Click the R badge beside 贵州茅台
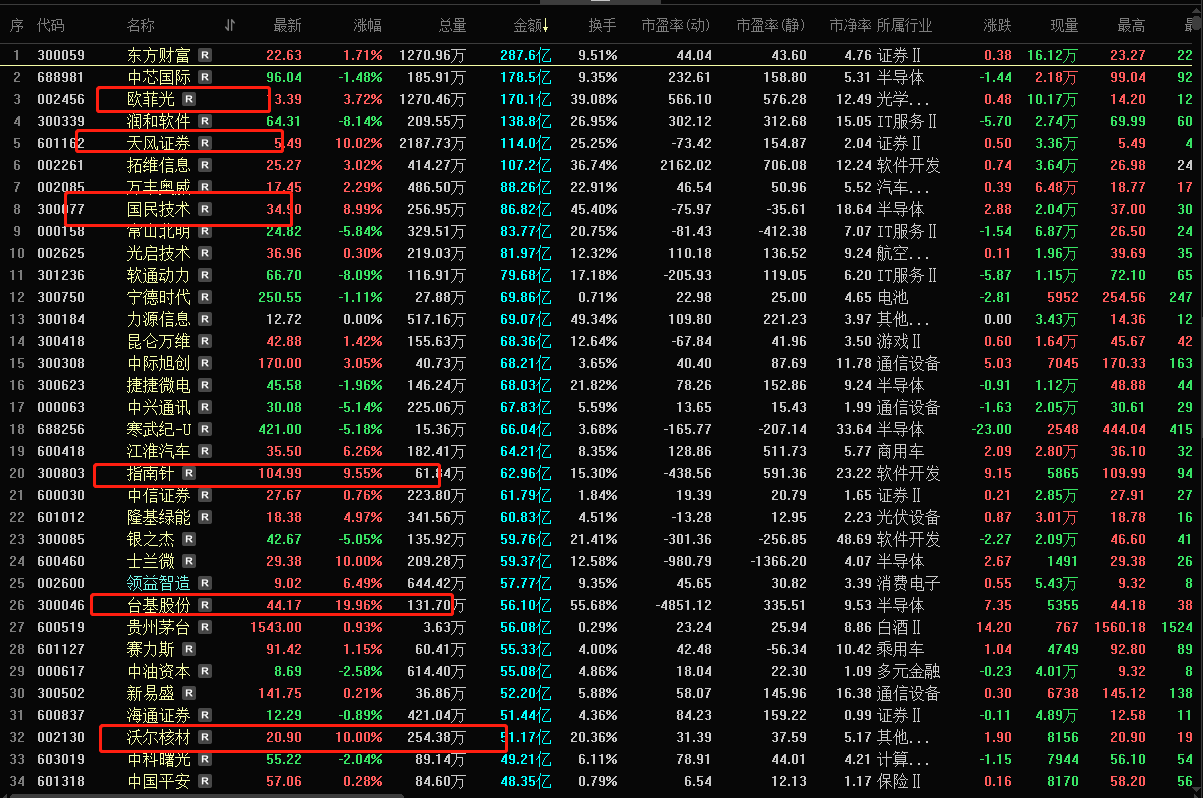The width and height of the screenshot is (1203, 798). [x=205, y=627]
